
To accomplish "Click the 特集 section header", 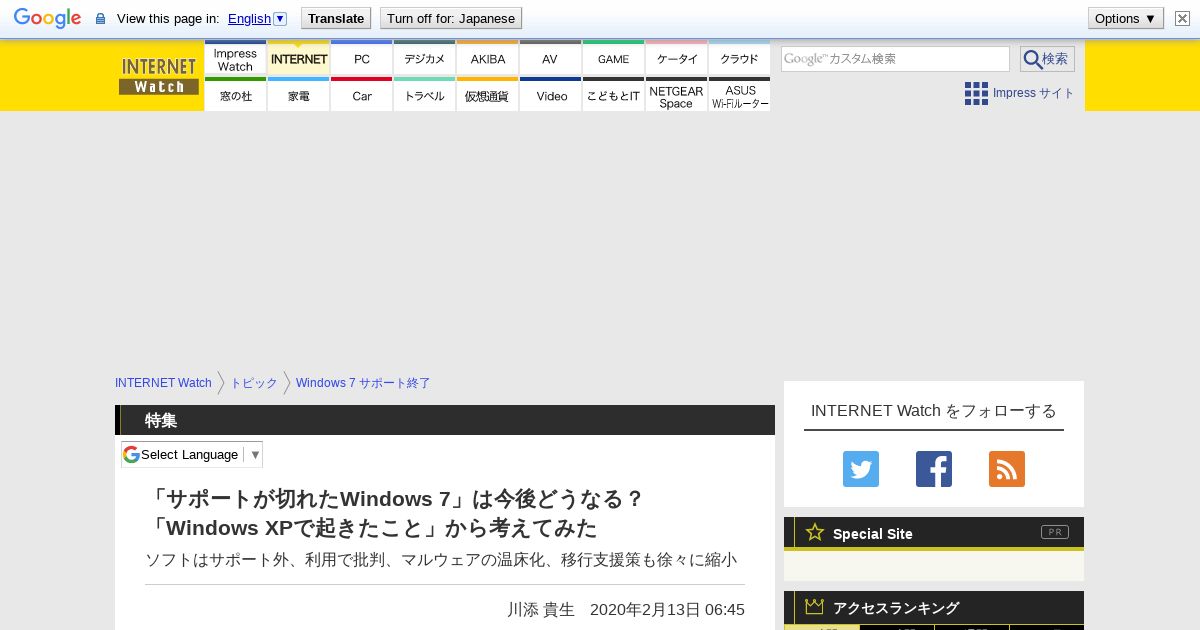I will pyautogui.click(x=161, y=420).
